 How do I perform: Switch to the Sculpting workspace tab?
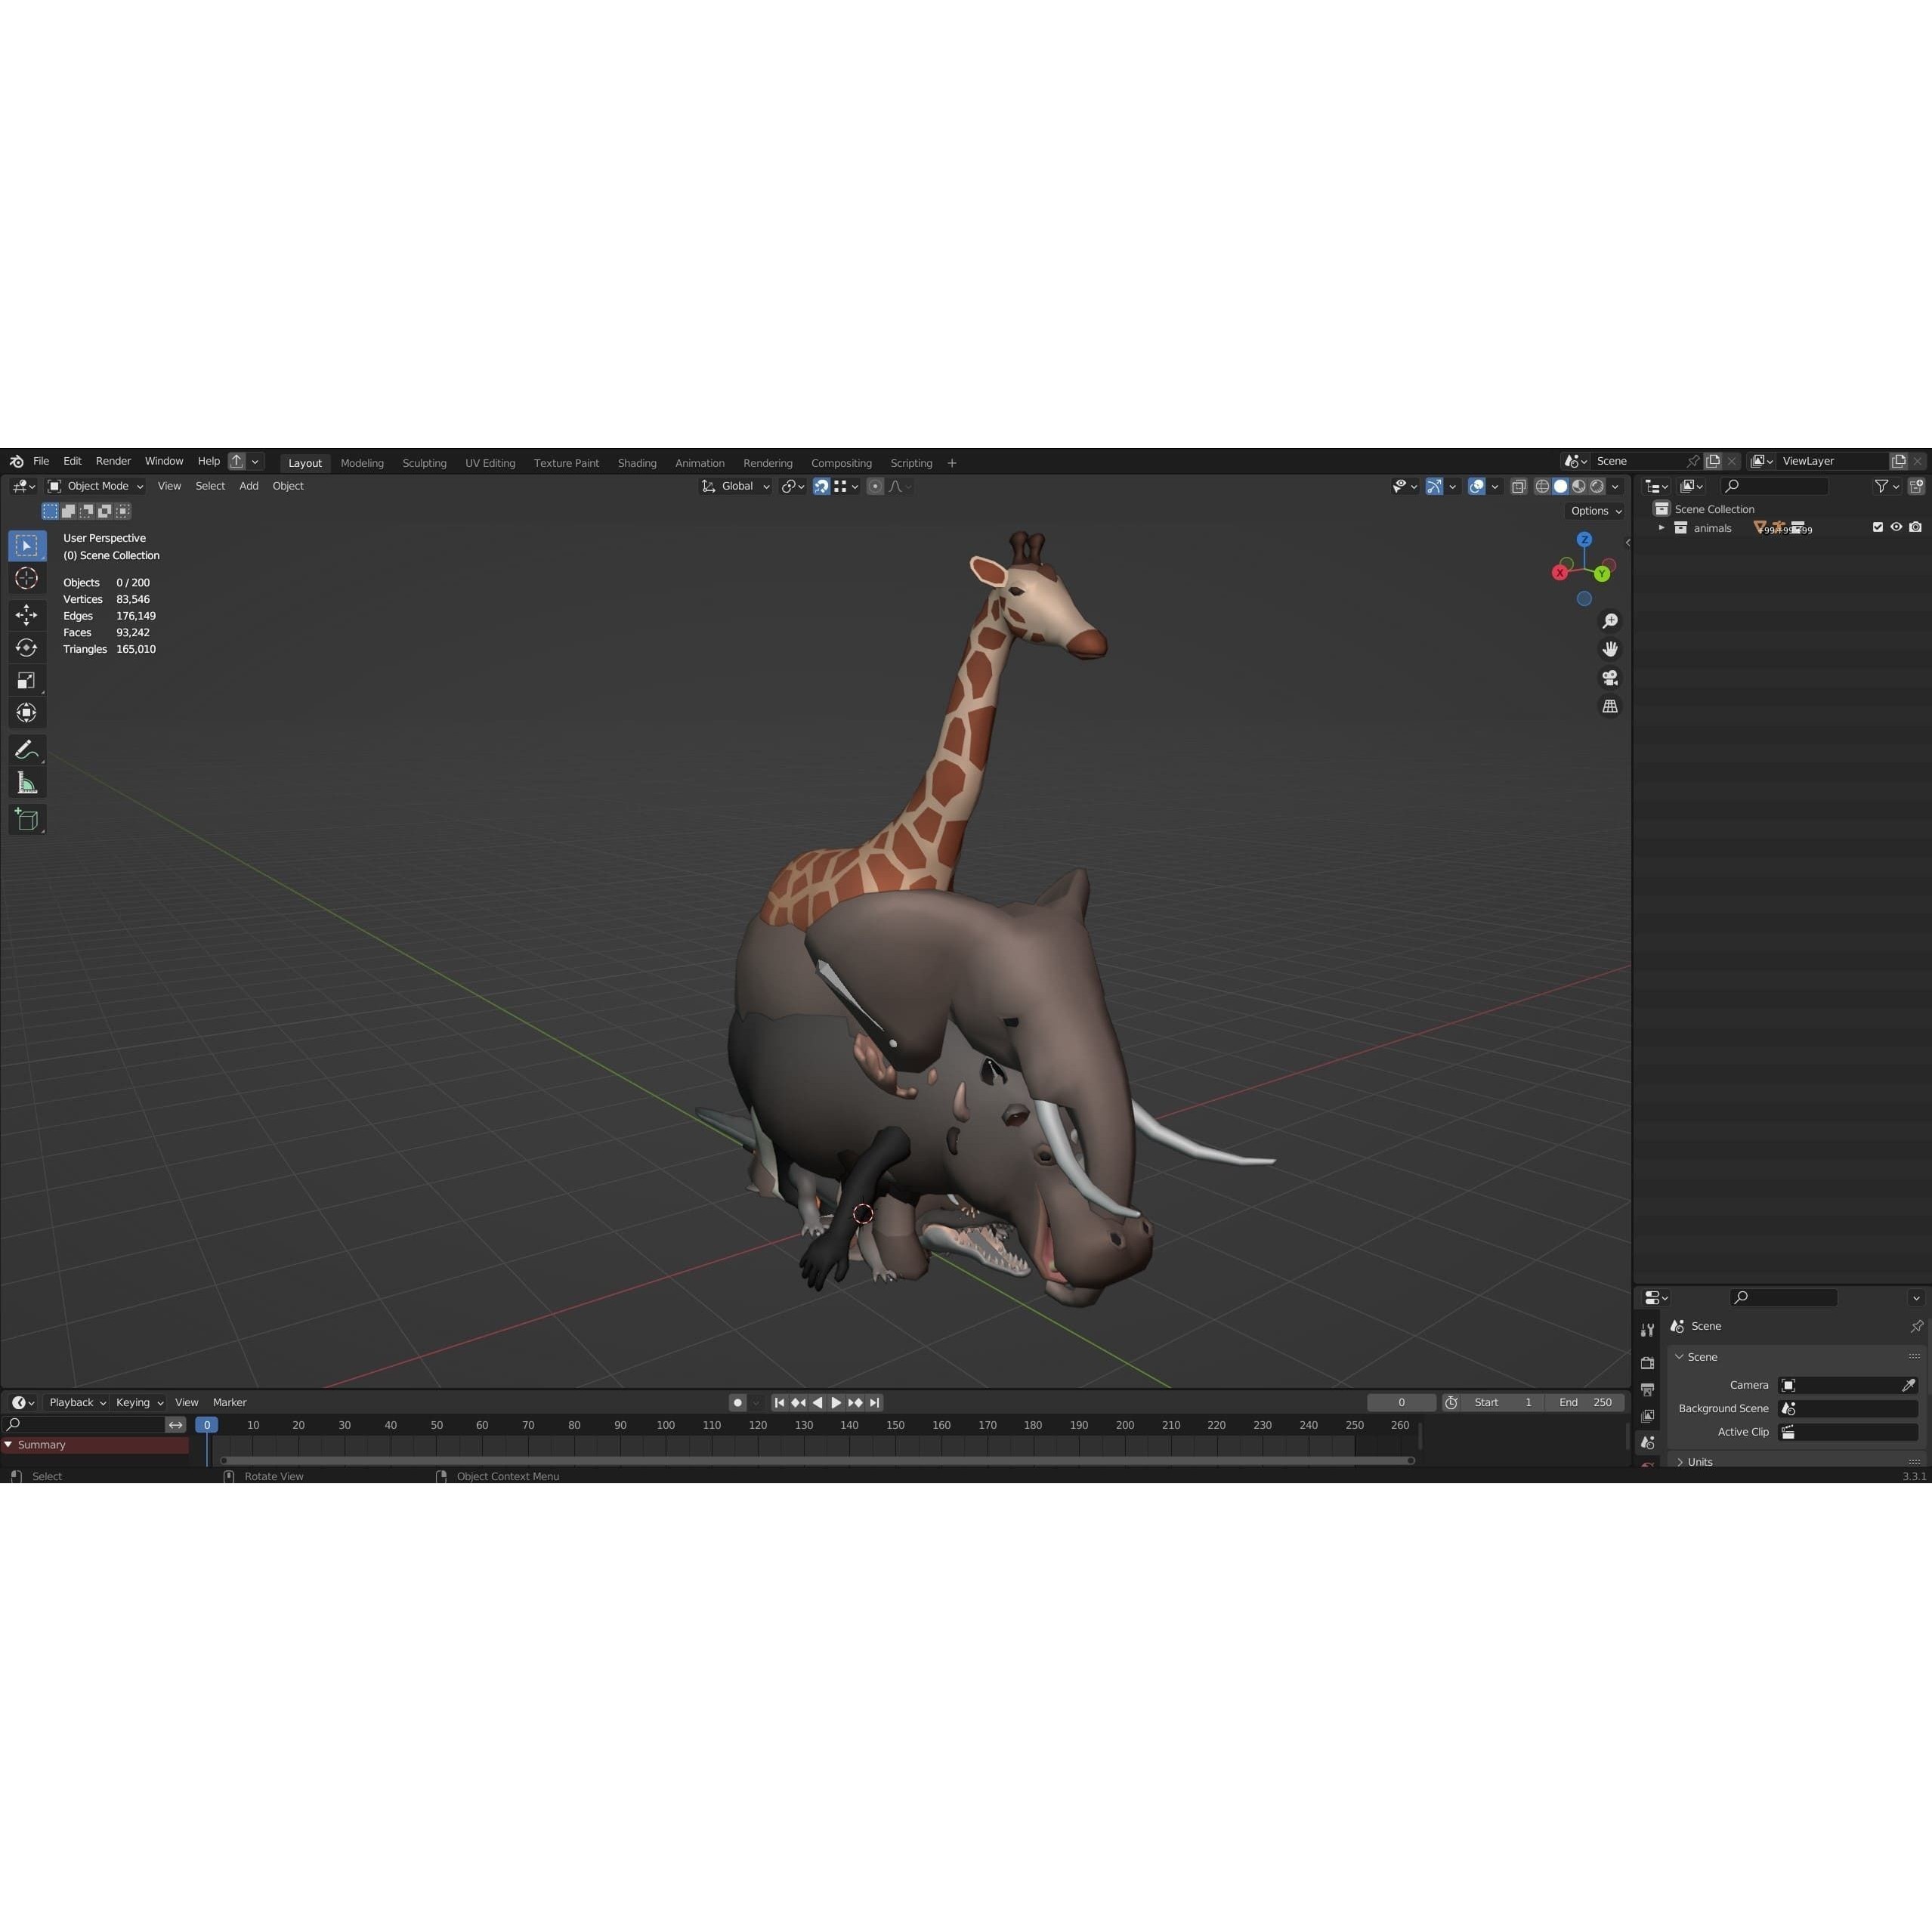point(424,462)
